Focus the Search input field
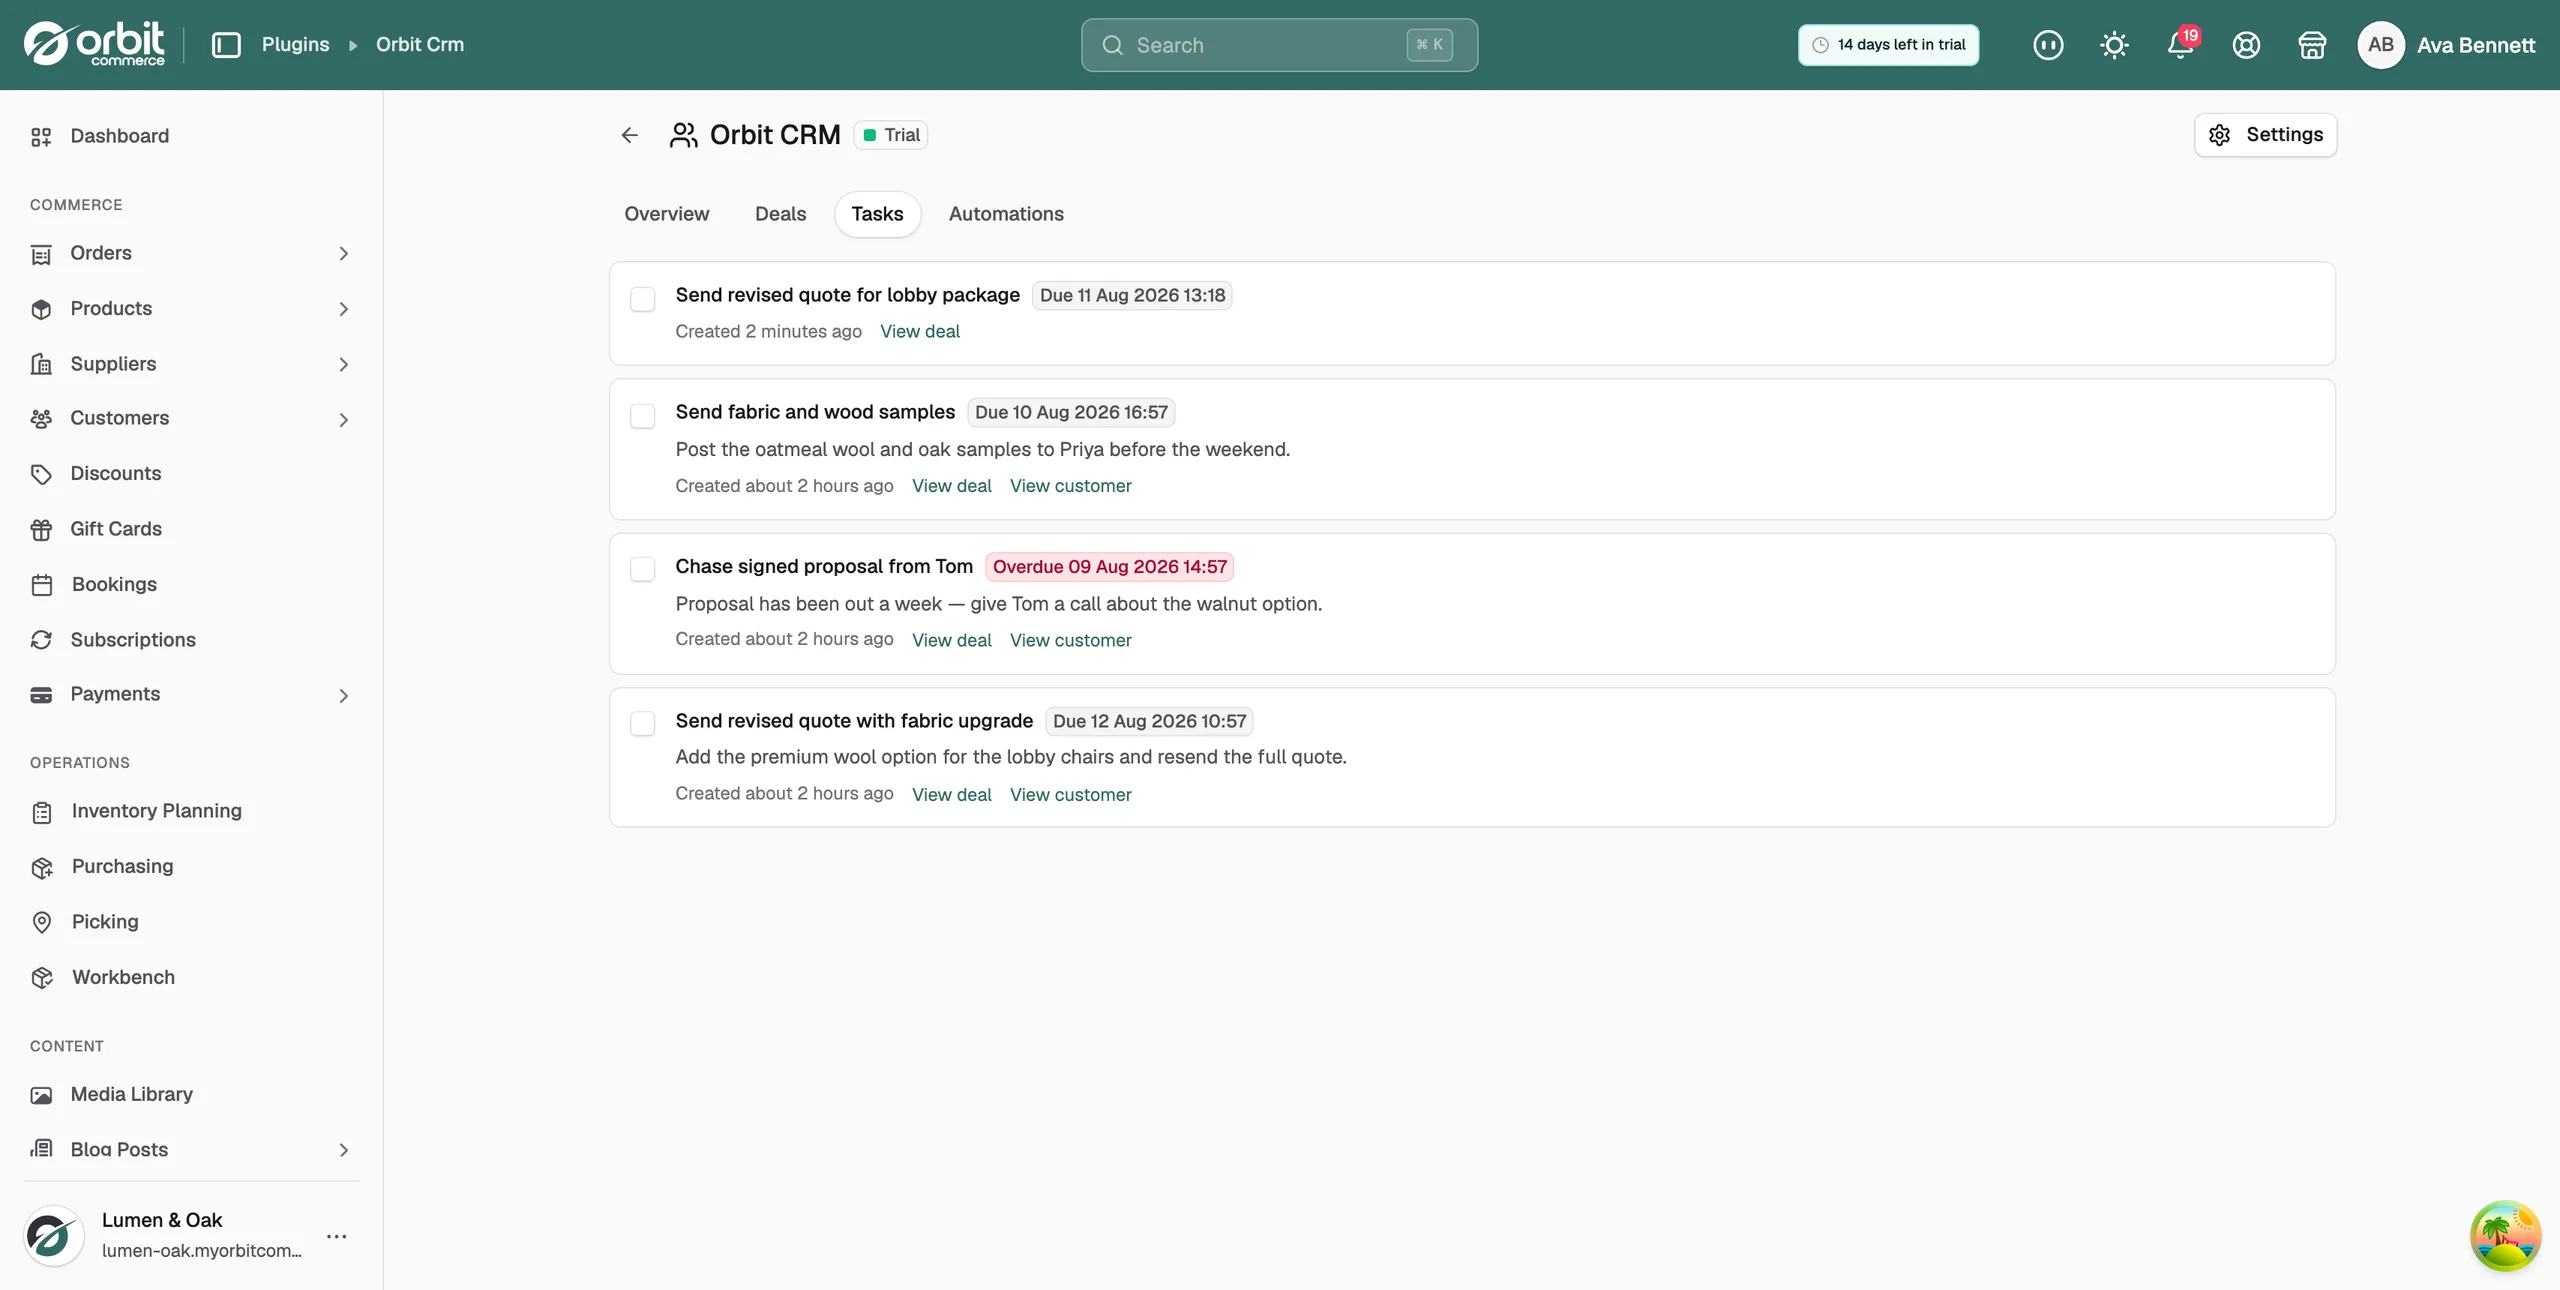Image resolution: width=2560 pixels, height=1290 pixels. tap(1279, 45)
